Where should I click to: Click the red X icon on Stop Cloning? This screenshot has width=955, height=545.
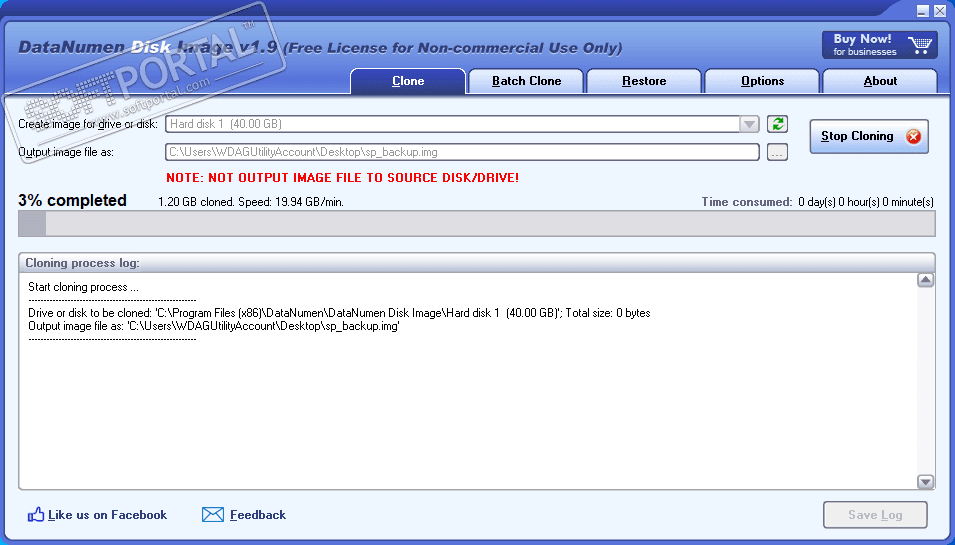[914, 136]
